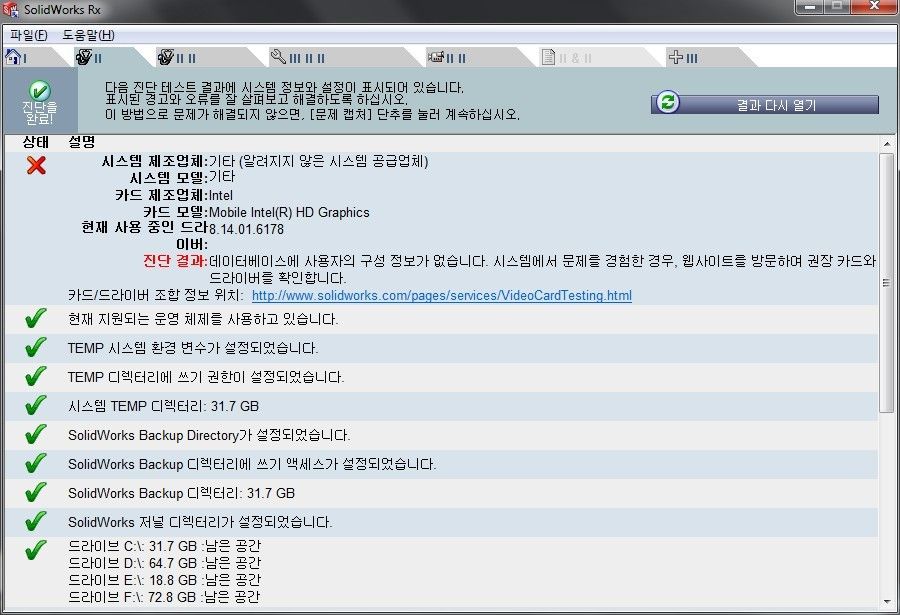Image resolution: width=900 pixels, height=615 pixels.
Task: Select the Mobile Intel(R) HD Graphics text
Action: 289,212
